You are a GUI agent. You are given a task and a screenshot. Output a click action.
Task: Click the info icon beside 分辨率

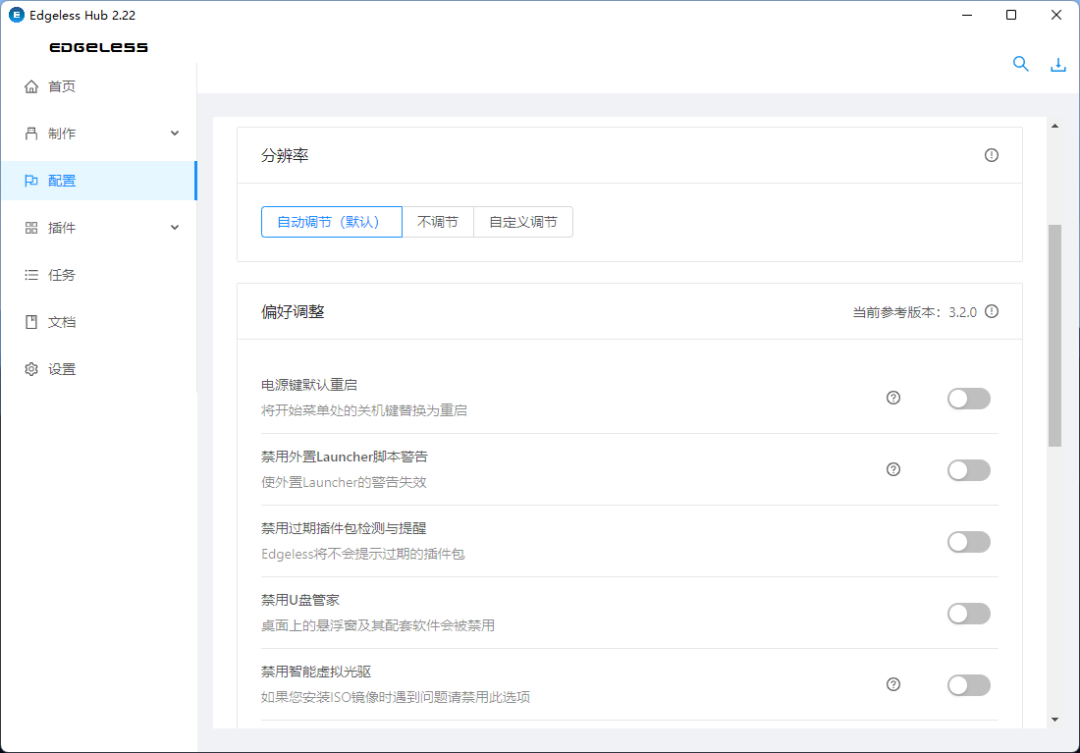991,155
